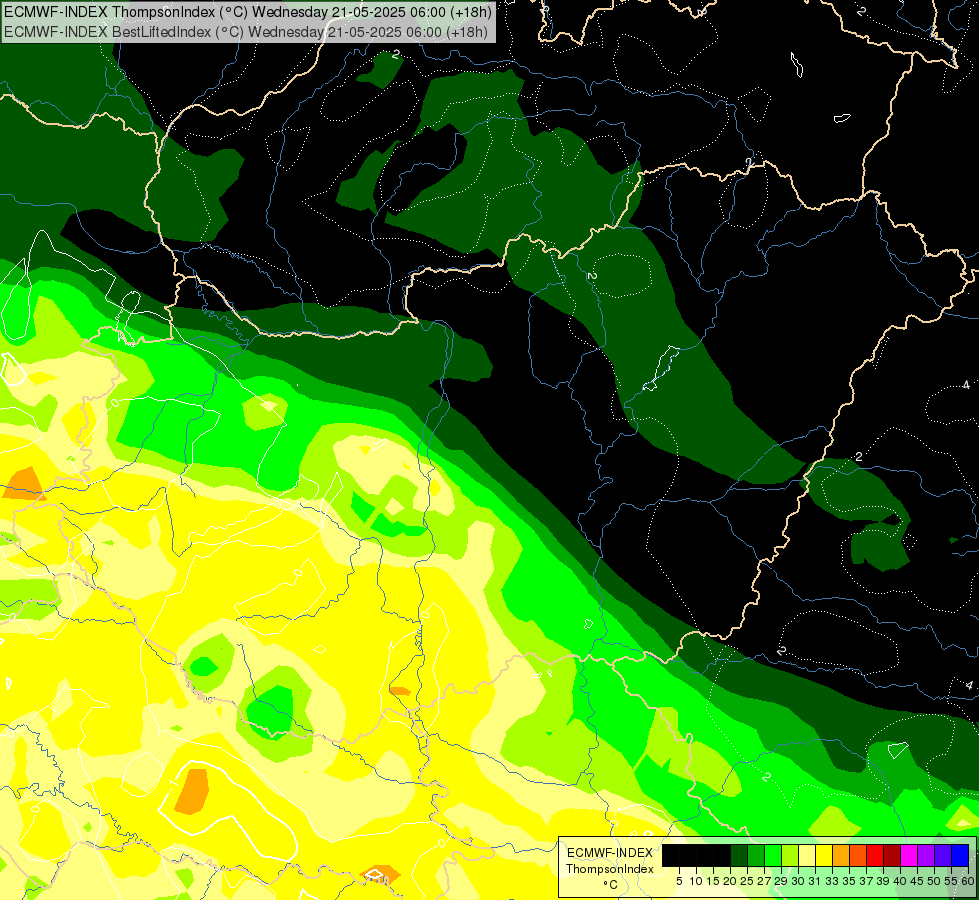This screenshot has width=979, height=900.
Task: Click the legend tick value '30'
Action: pos(798,881)
